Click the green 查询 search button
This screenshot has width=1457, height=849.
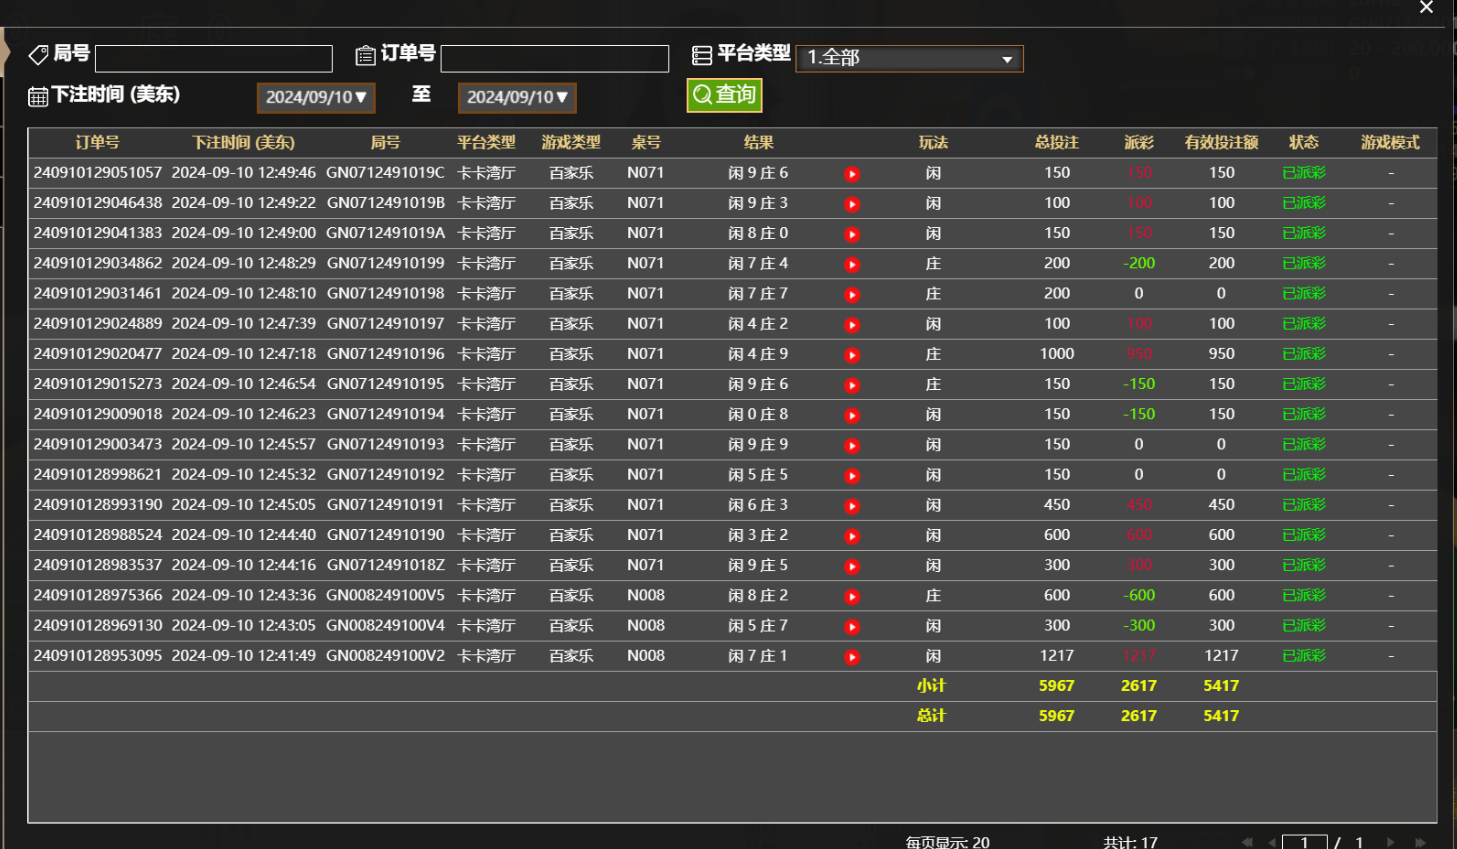click(x=724, y=95)
